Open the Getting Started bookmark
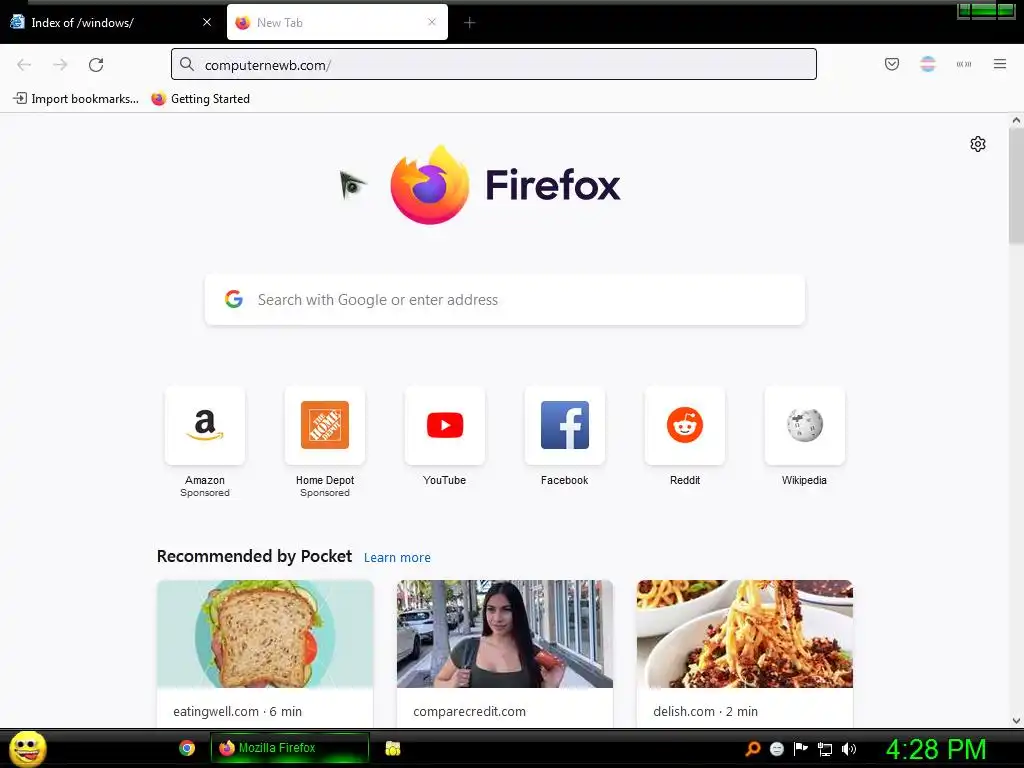Viewport: 1024px width, 768px height. tap(200, 99)
